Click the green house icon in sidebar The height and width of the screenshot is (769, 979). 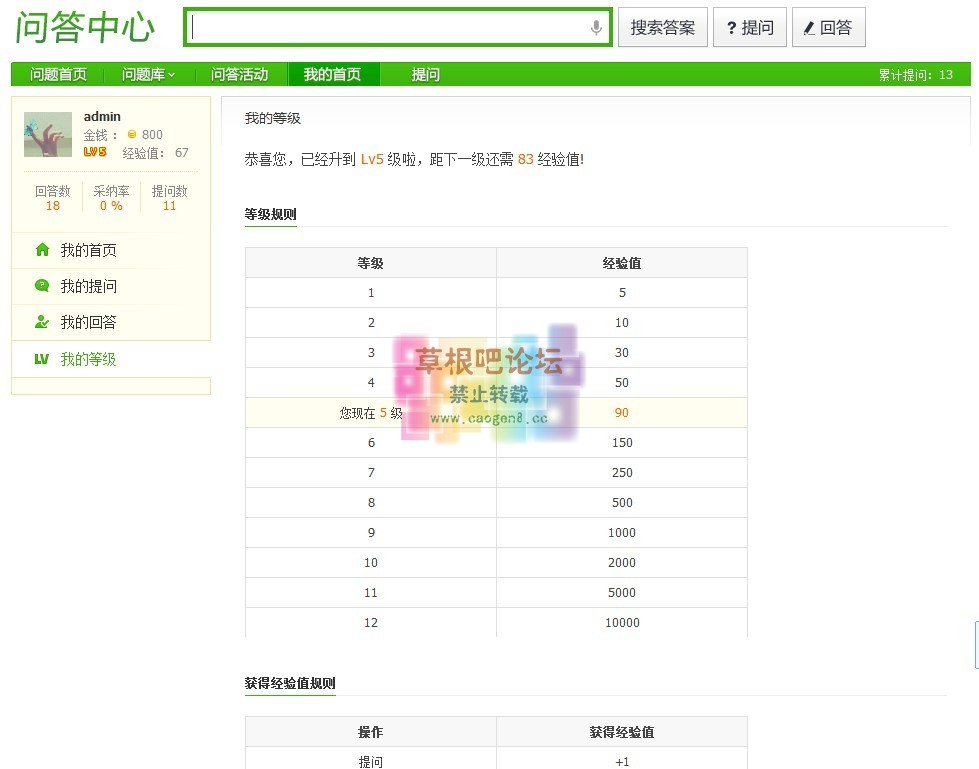[42, 250]
